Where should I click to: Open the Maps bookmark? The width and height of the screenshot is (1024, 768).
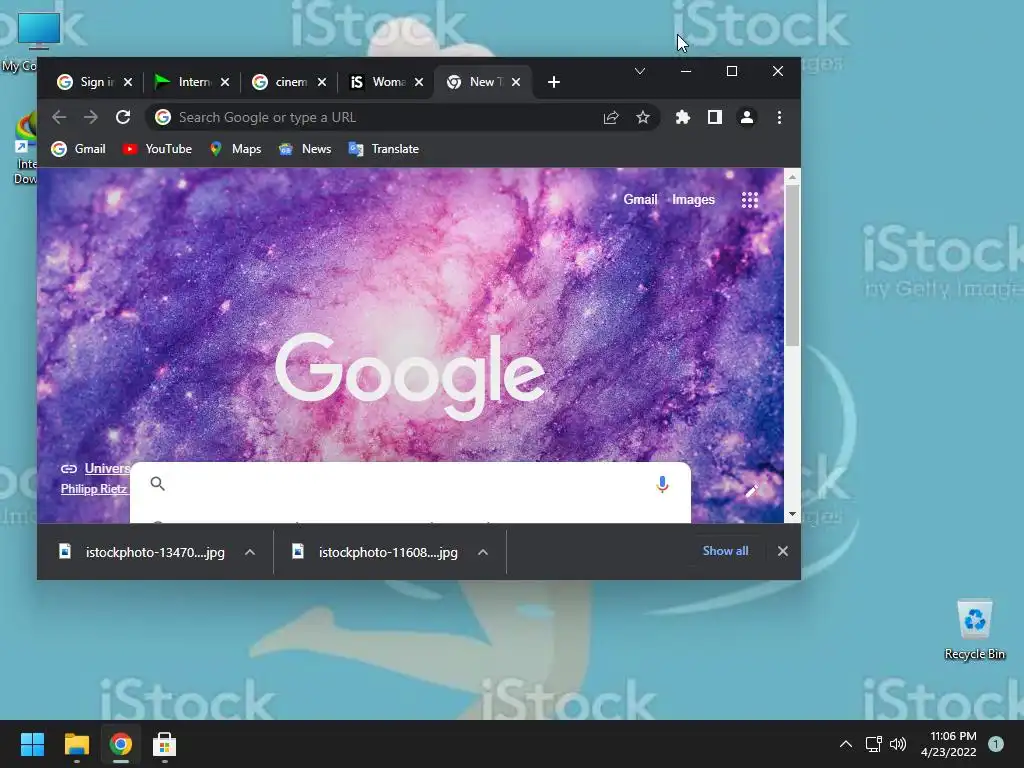coord(235,149)
